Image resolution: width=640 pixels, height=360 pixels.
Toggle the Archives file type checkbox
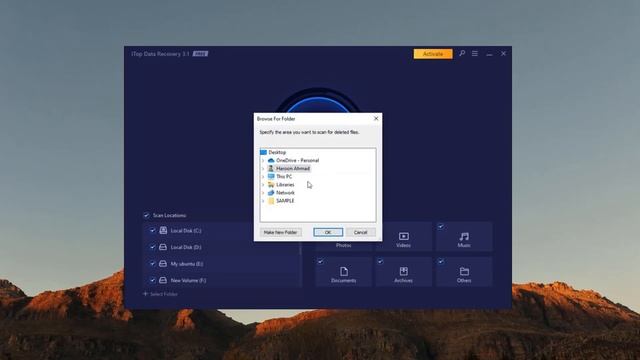[380, 262]
